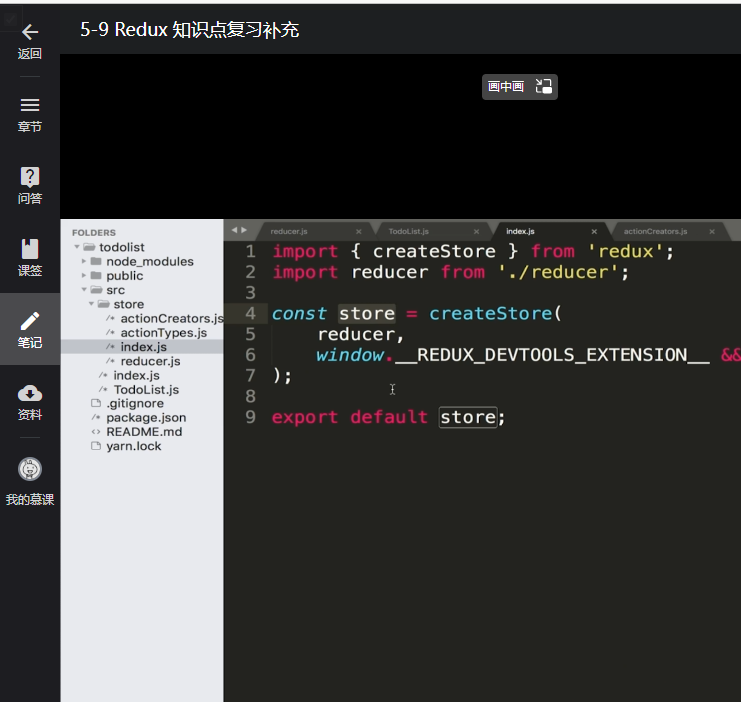This screenshot has height=702, width=741.
Task: Close the index.js tab
Action: [x=594, y=232]
